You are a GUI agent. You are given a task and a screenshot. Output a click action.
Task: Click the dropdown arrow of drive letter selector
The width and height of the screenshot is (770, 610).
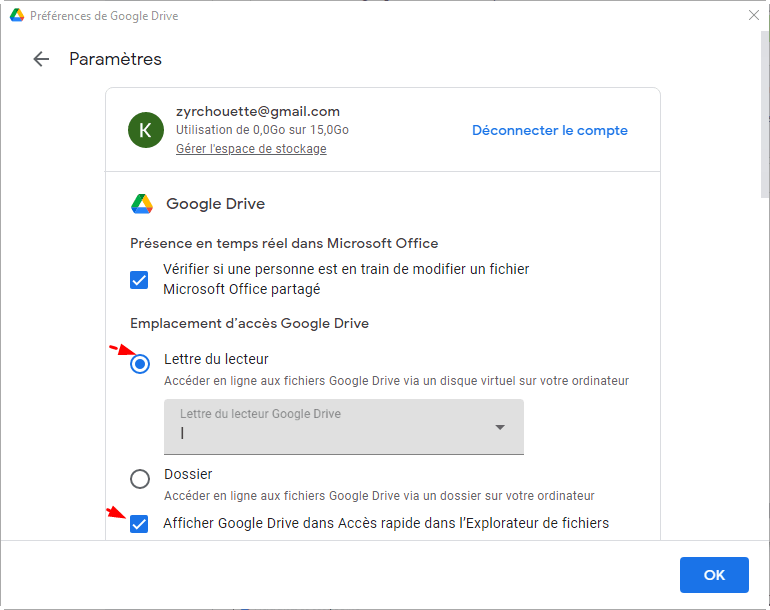(x=500, y=428)
